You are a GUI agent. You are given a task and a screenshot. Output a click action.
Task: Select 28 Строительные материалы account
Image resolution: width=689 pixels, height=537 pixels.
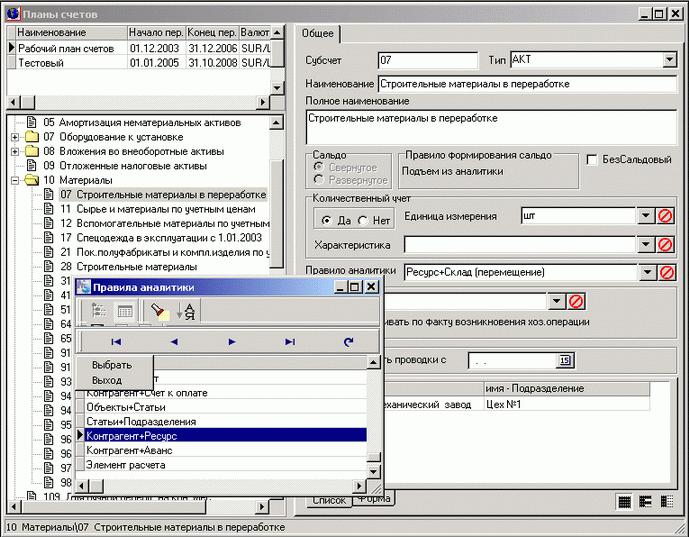coord(128,266)
